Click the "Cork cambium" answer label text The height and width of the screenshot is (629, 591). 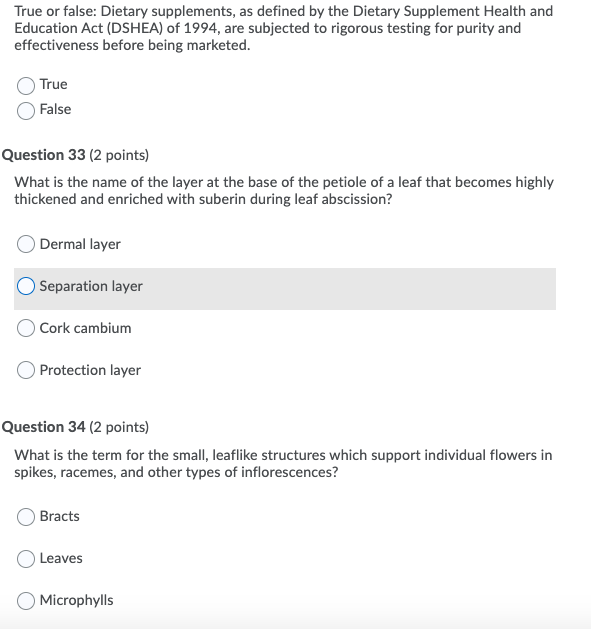pyautogui.click(x=85, y=328)
